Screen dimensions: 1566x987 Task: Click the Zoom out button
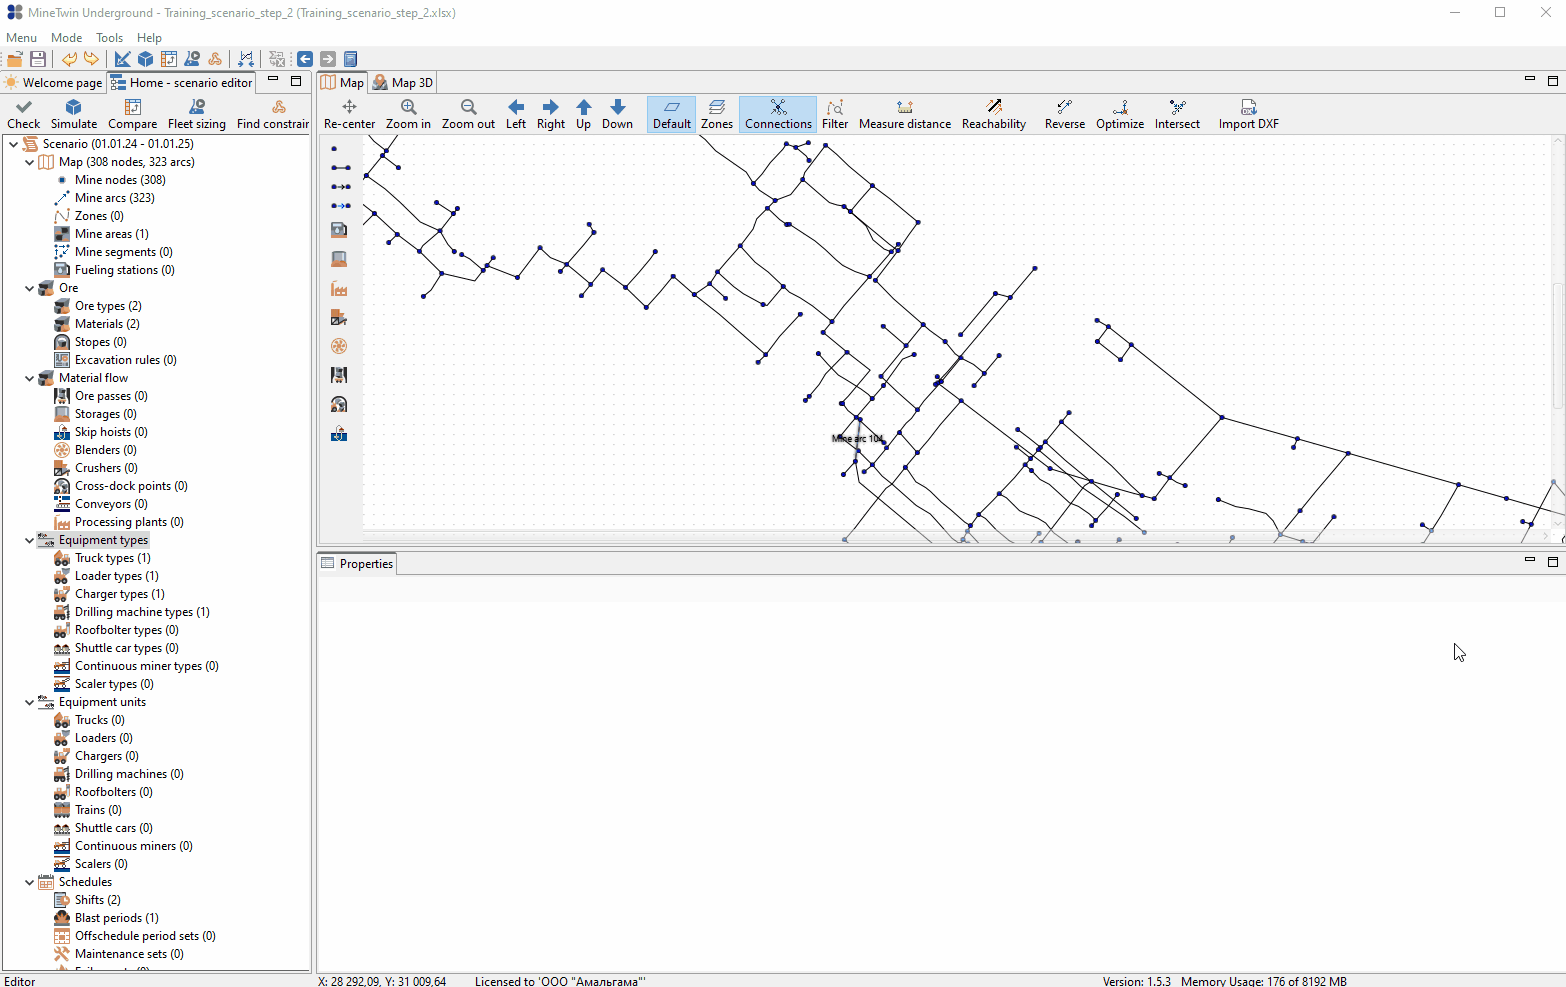pos(468,114)
